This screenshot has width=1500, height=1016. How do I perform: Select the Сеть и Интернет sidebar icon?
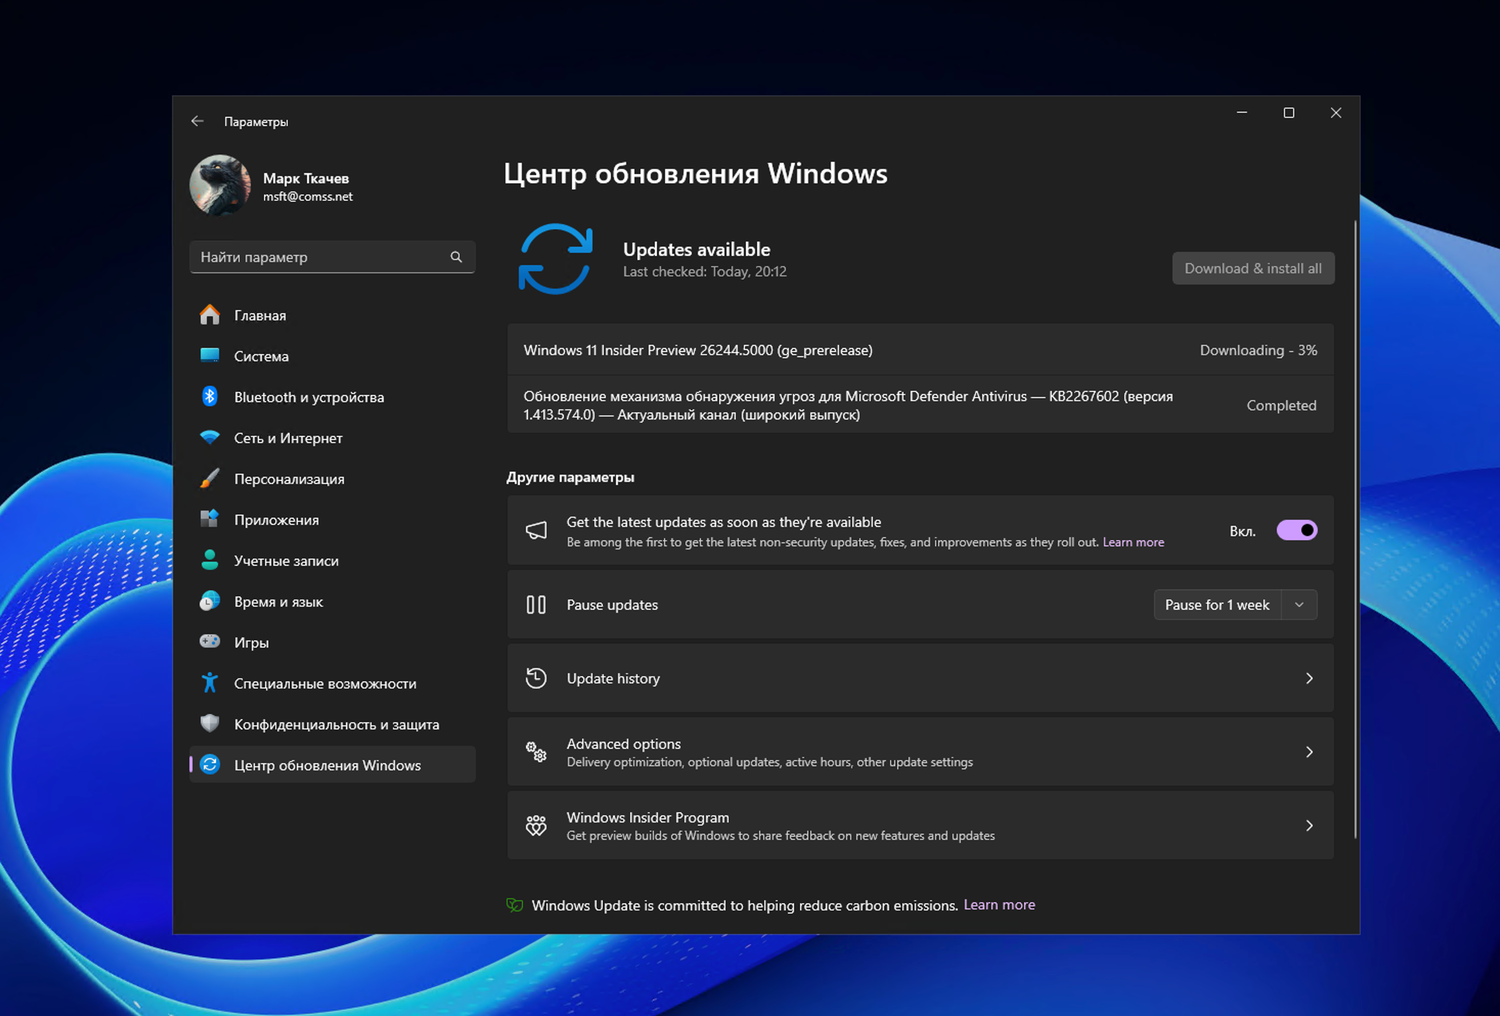tap(210, 438)
